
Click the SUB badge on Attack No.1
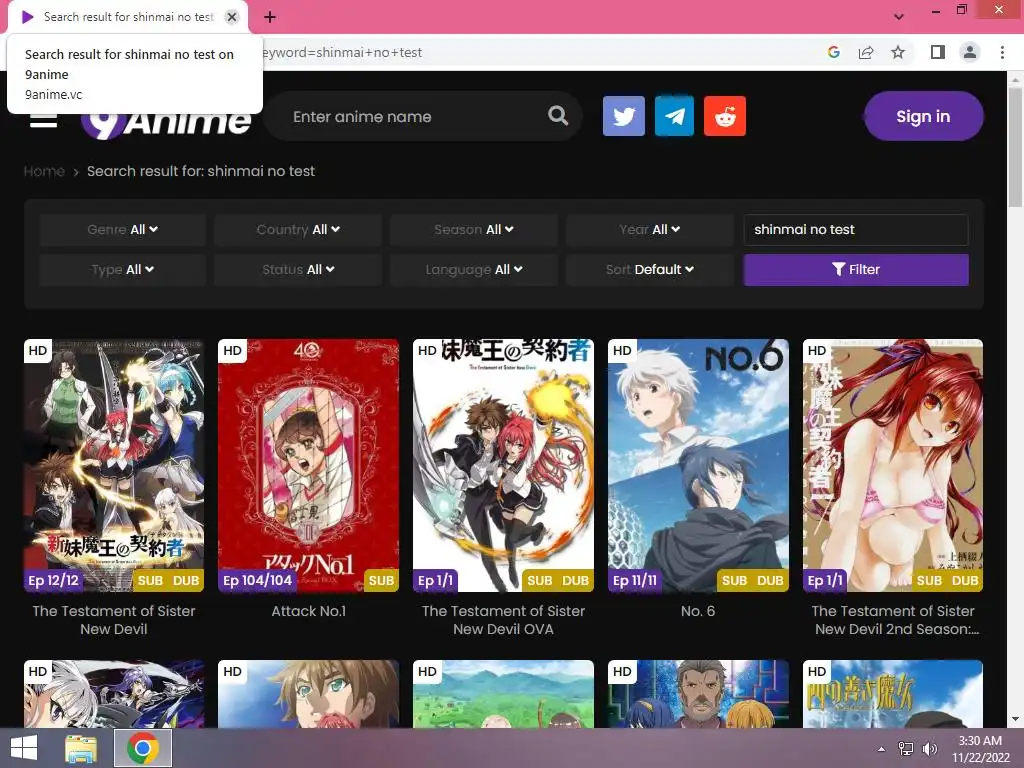pos(381,580)
